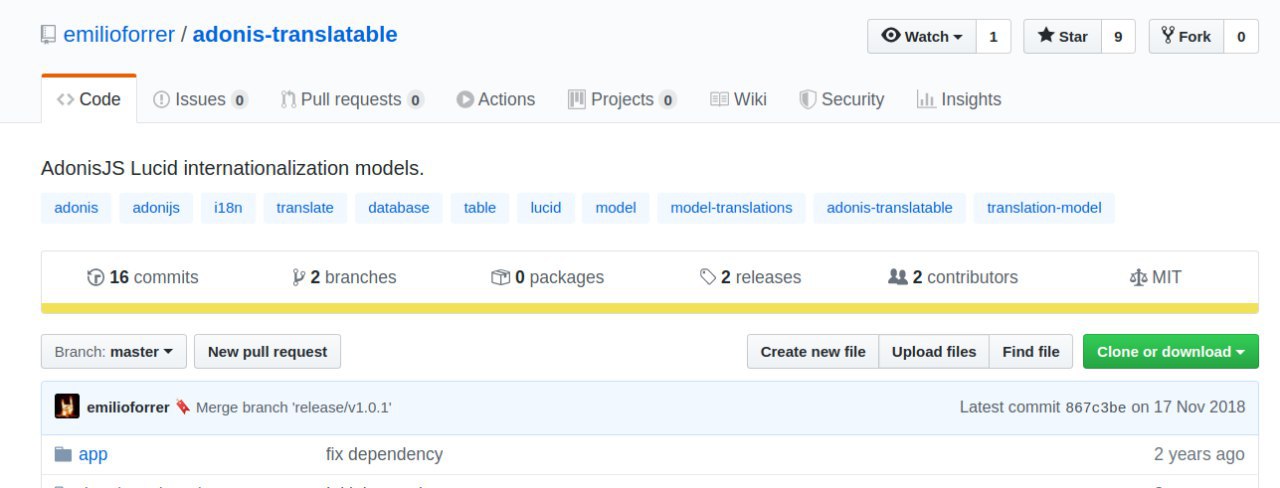Click the New pull request button
This screenshot has height=488, width=1280.
[267, 351]
